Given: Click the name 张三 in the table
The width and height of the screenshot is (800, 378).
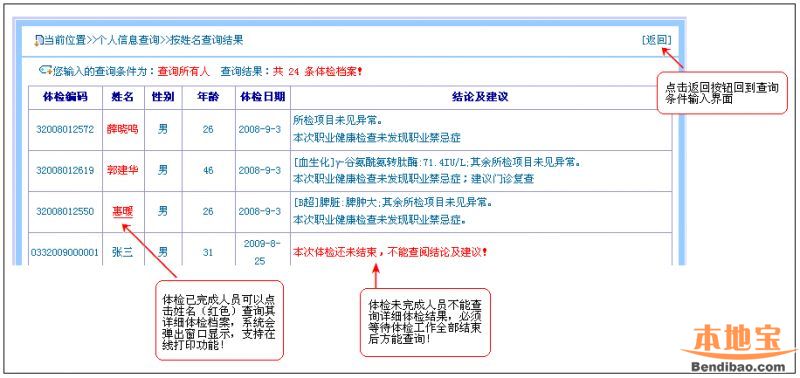Looking at the screenshot, I should [122, 252].
